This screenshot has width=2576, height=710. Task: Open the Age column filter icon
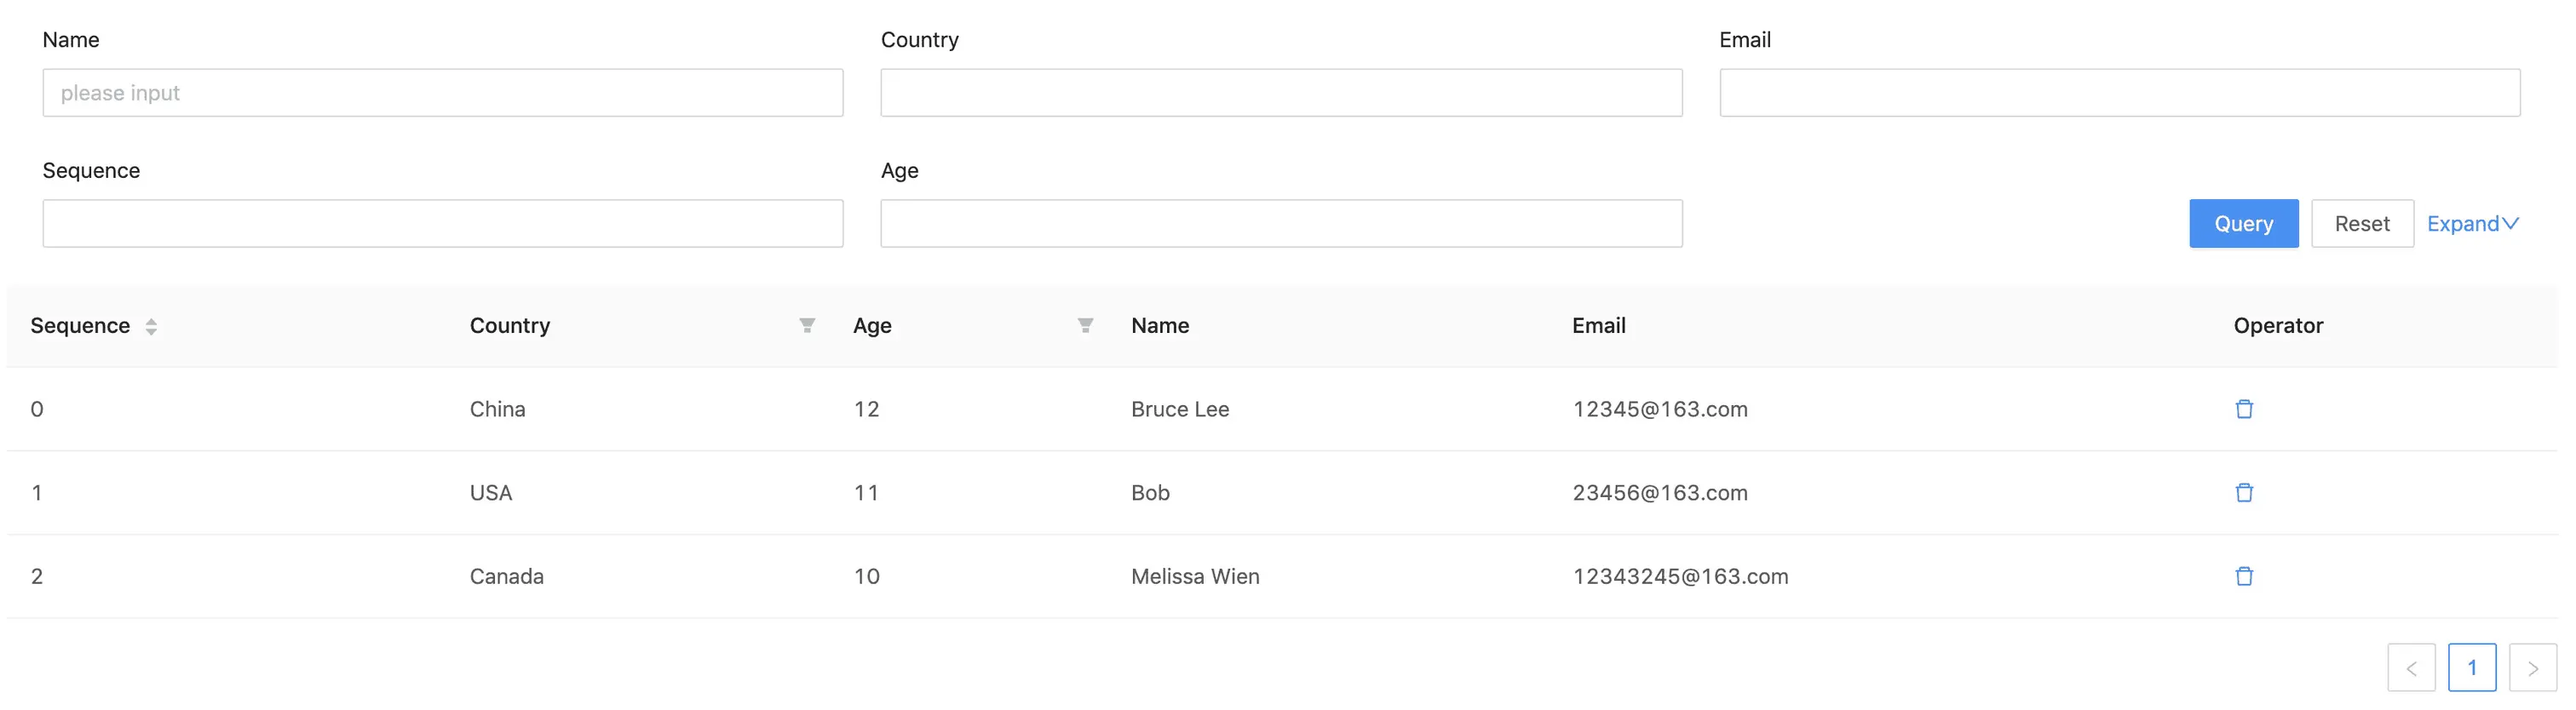click(1084, 325)
